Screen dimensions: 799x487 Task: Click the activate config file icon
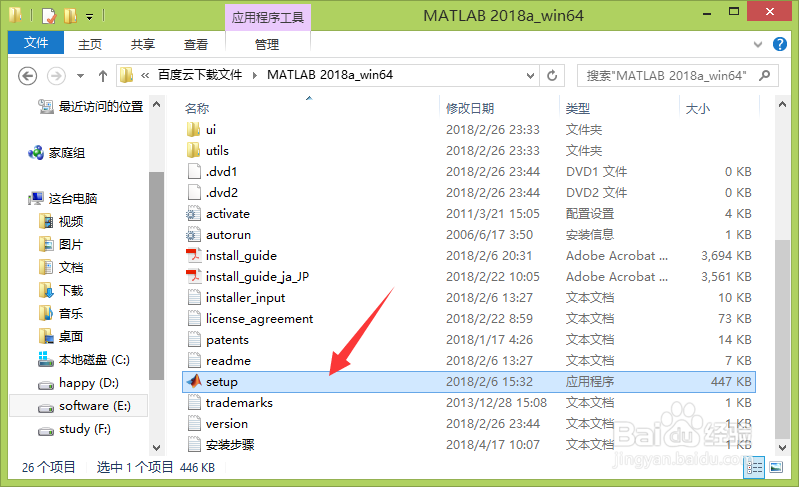click(x=193, y=213)
